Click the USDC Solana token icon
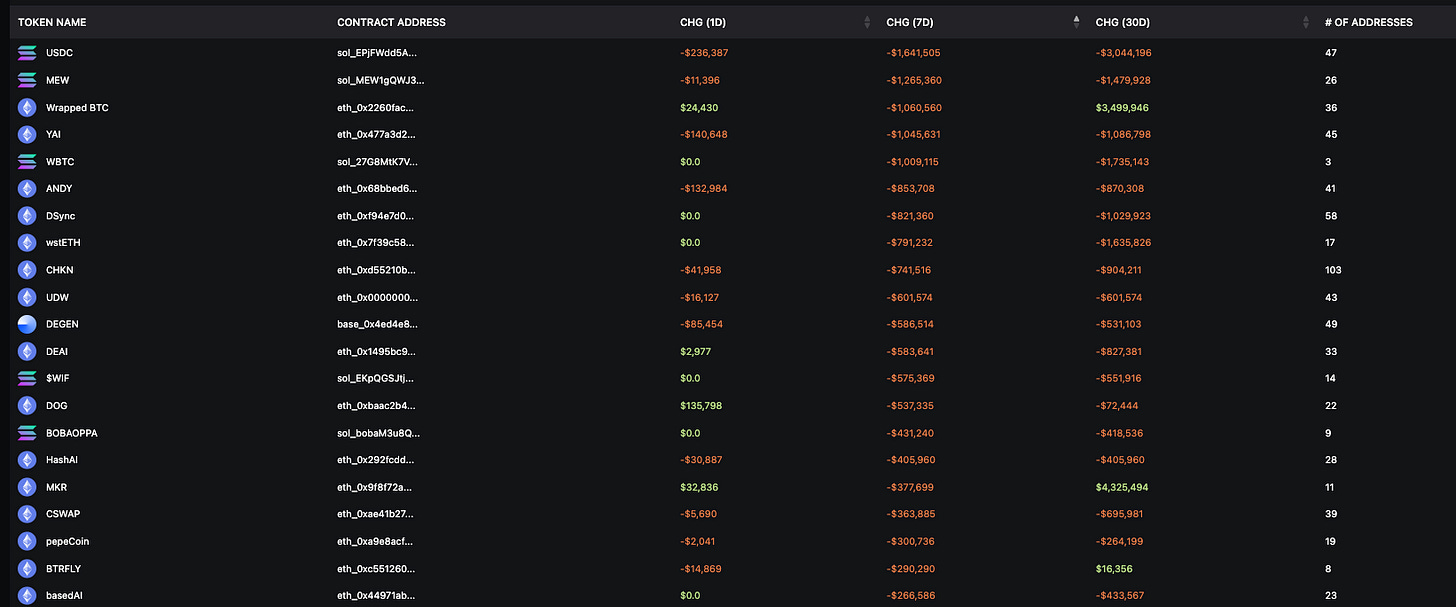Viewport: 1456px width, 607px height. 27,52
